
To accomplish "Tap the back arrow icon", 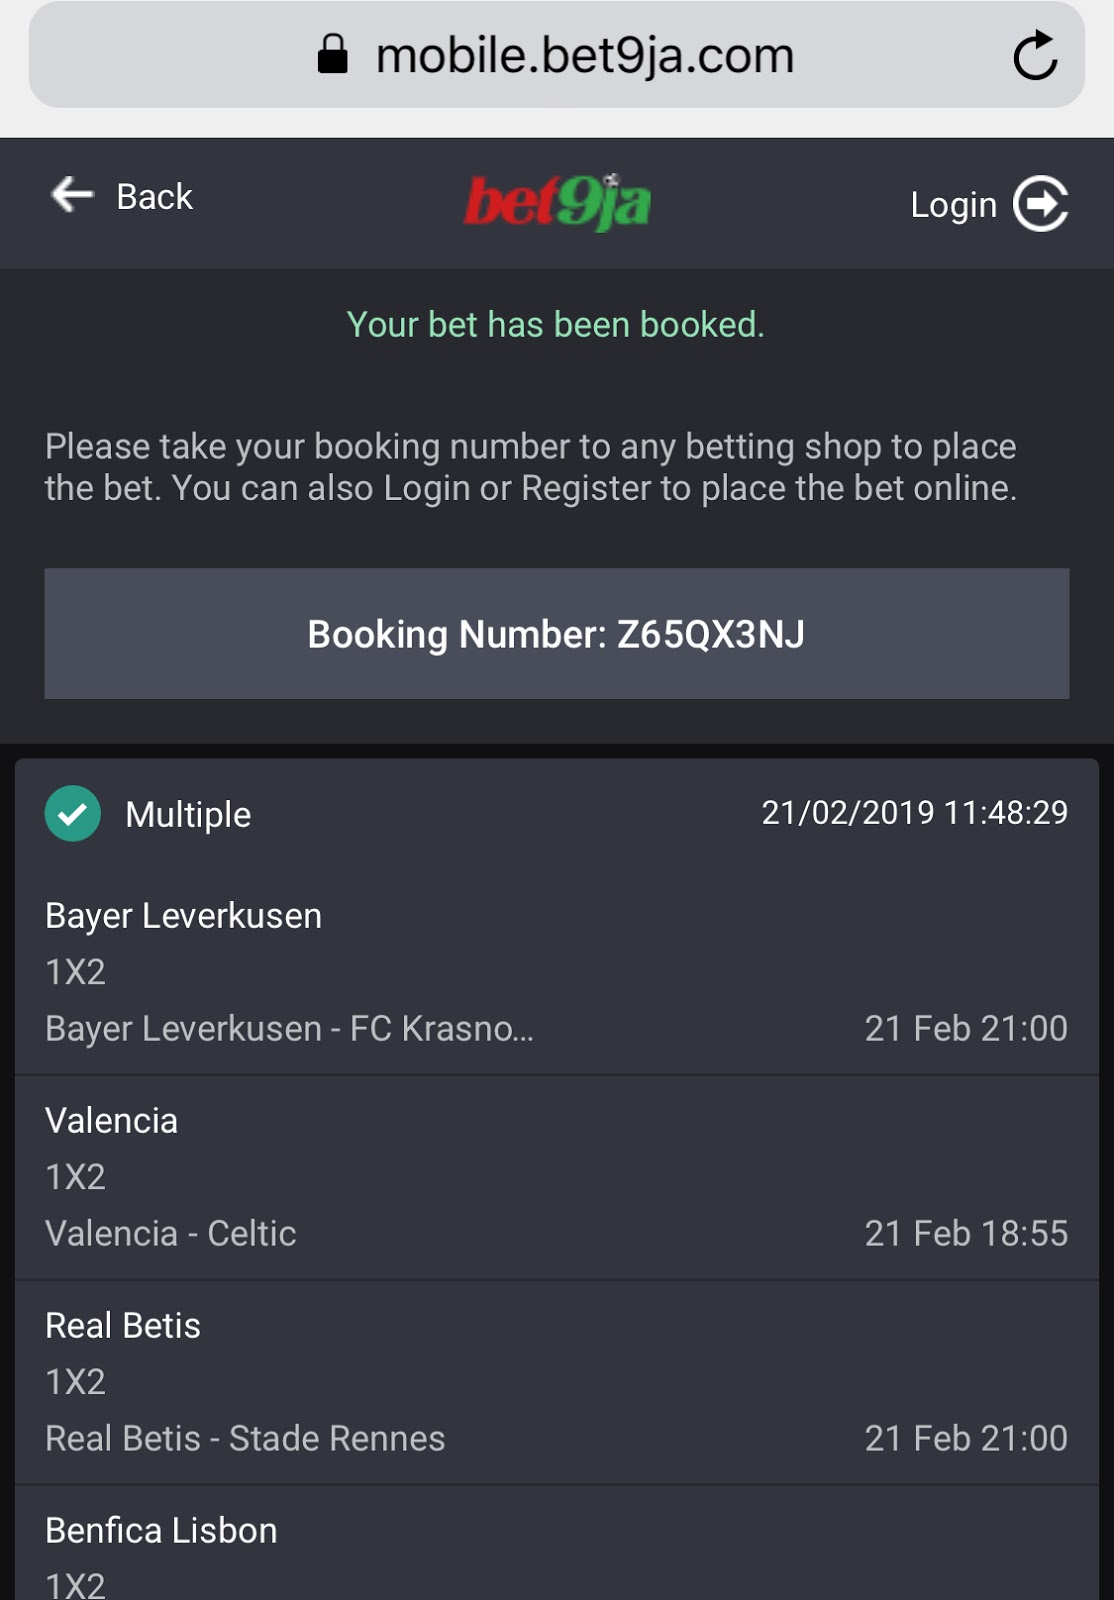I will pos(72,194).
